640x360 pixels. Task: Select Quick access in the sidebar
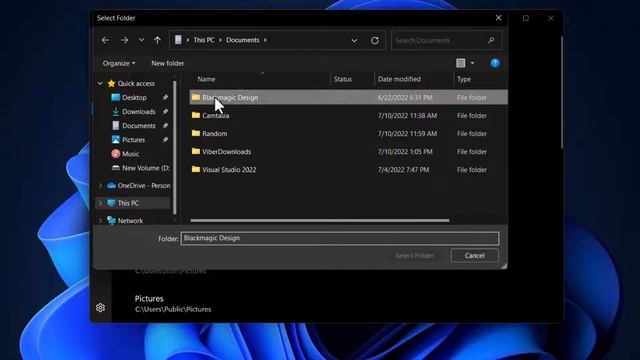[x=136, y=83]
